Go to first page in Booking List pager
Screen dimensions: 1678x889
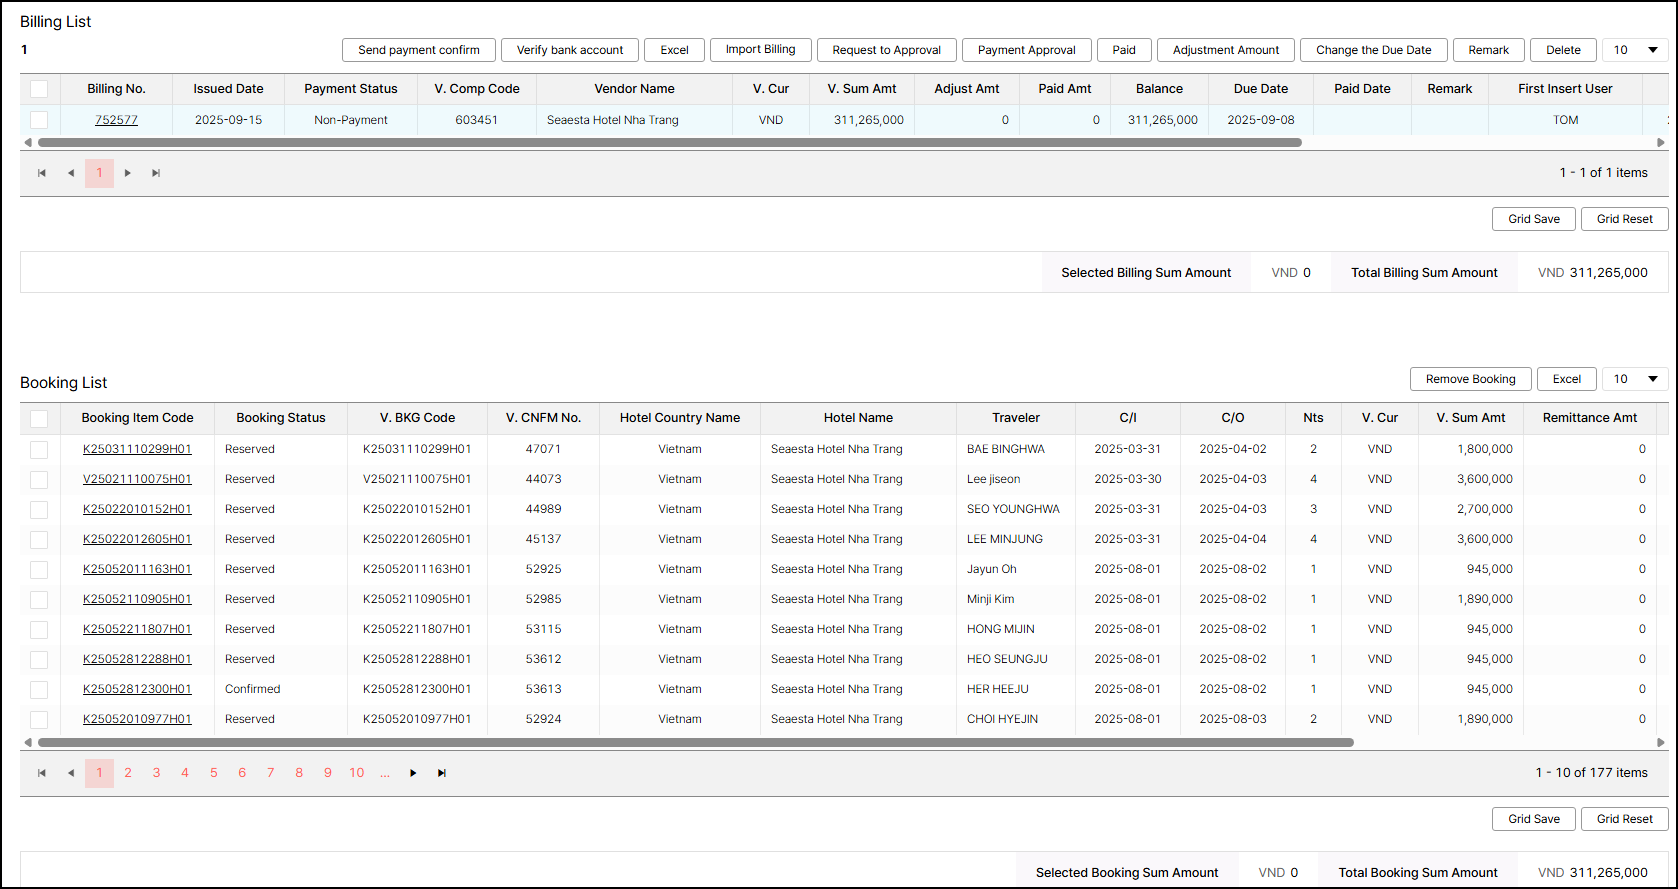[x=42, y=773]
